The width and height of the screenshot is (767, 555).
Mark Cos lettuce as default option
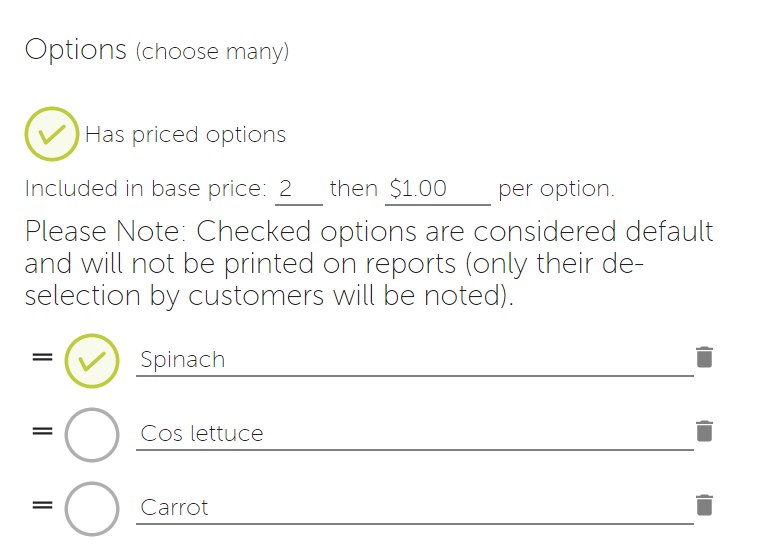92,435
